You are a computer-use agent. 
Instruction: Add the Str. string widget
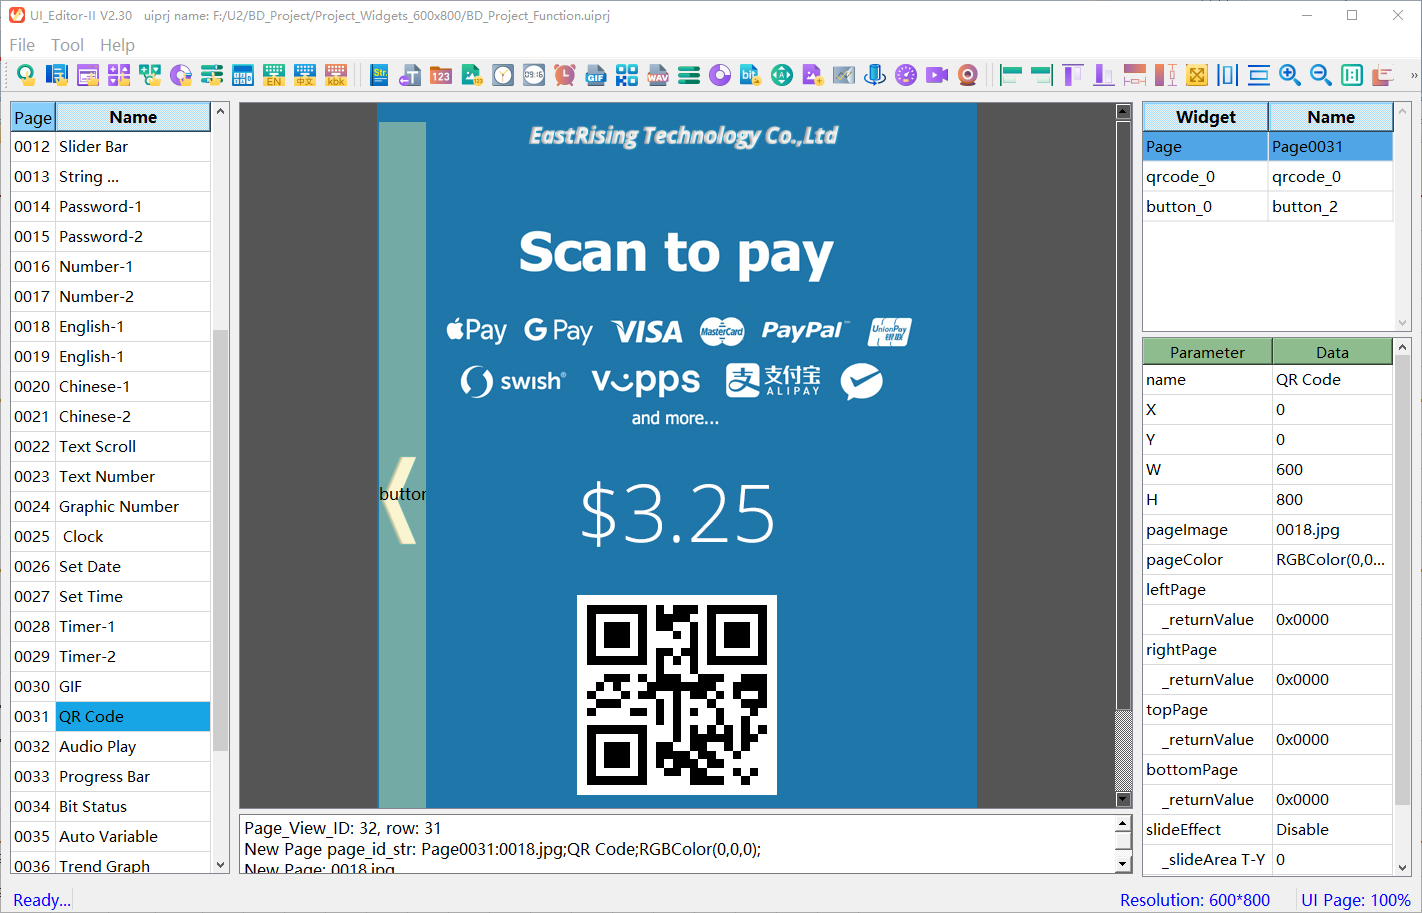point(379,75)
